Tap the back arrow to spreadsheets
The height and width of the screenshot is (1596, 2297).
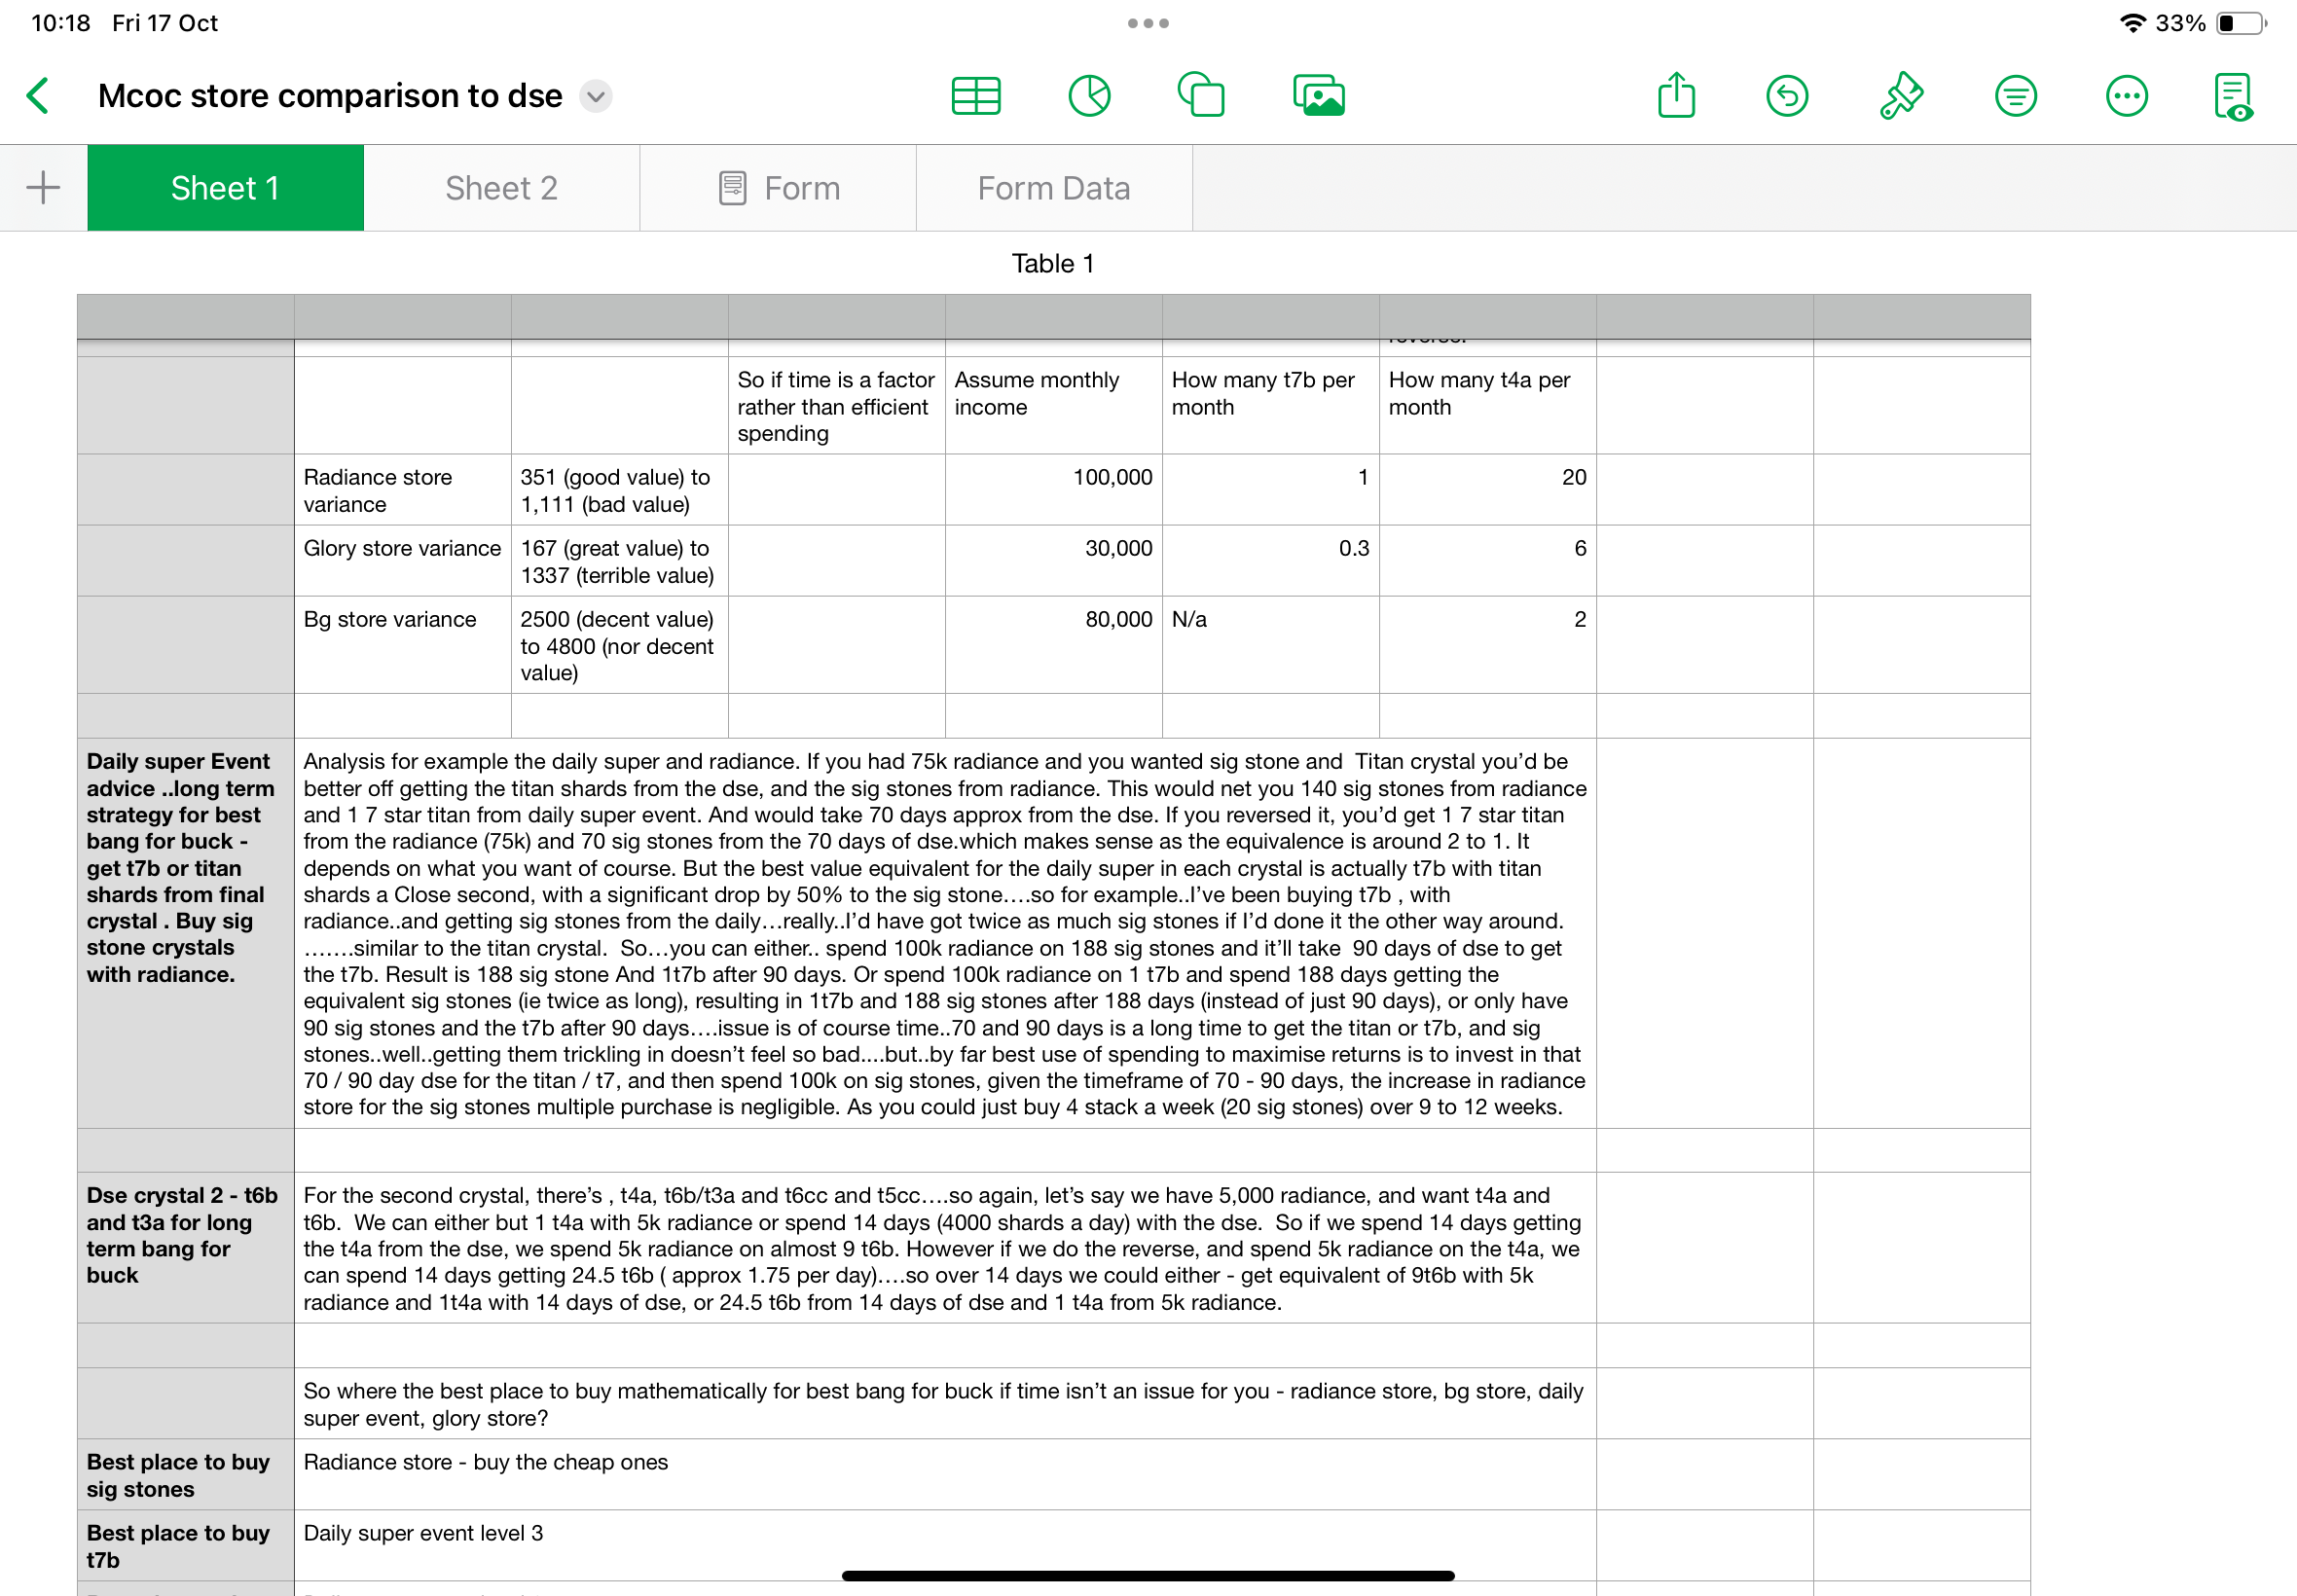(39, 96)
